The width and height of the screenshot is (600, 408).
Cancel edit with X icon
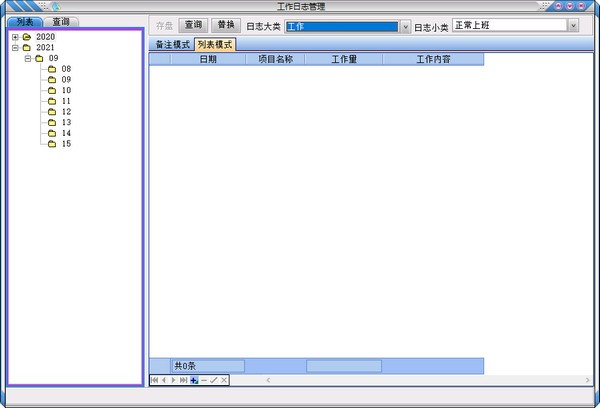tap(224, 380)
